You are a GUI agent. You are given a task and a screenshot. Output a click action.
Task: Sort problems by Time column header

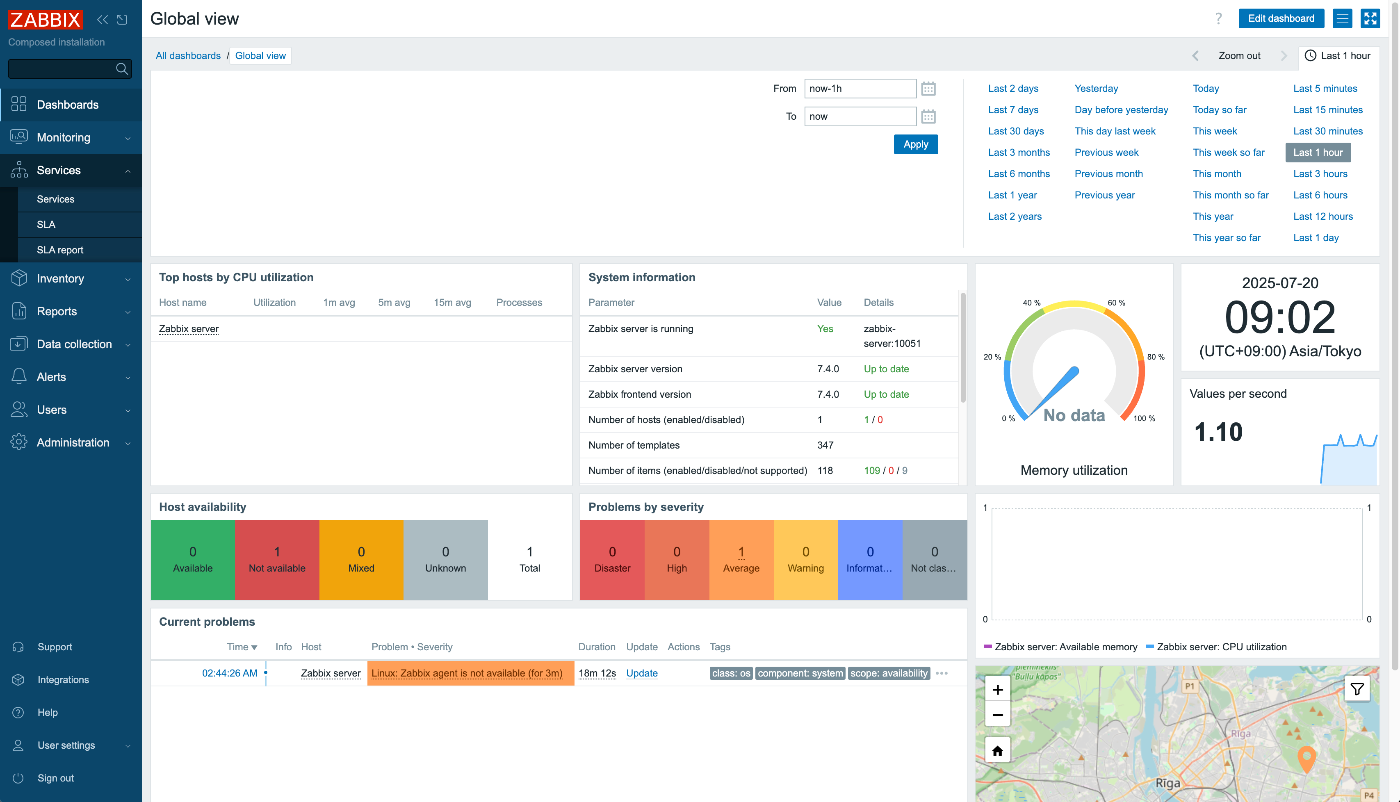(x=242, y=647)
